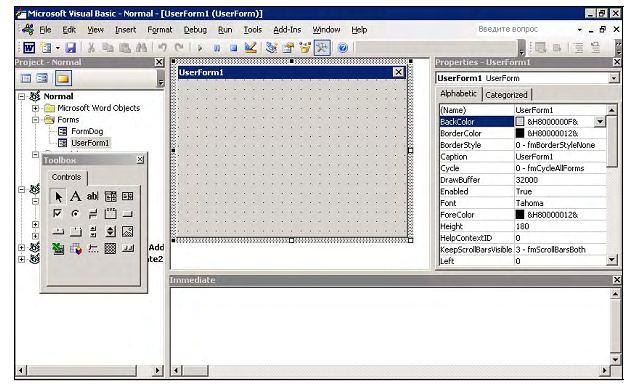Open the Debug menu
Screen dimensions: 632x389
tap(195, 30)
